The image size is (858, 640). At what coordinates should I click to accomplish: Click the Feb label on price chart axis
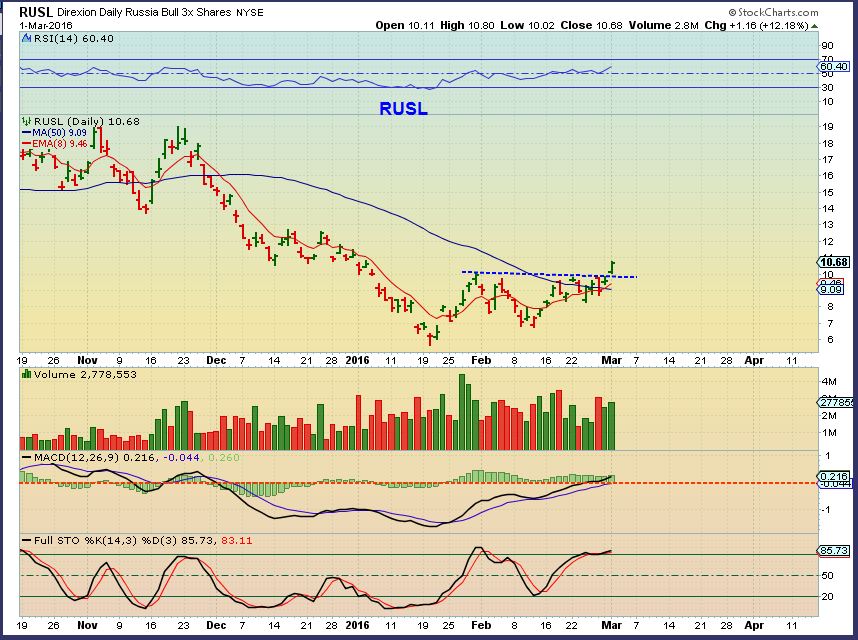click(x=481, y=360)
